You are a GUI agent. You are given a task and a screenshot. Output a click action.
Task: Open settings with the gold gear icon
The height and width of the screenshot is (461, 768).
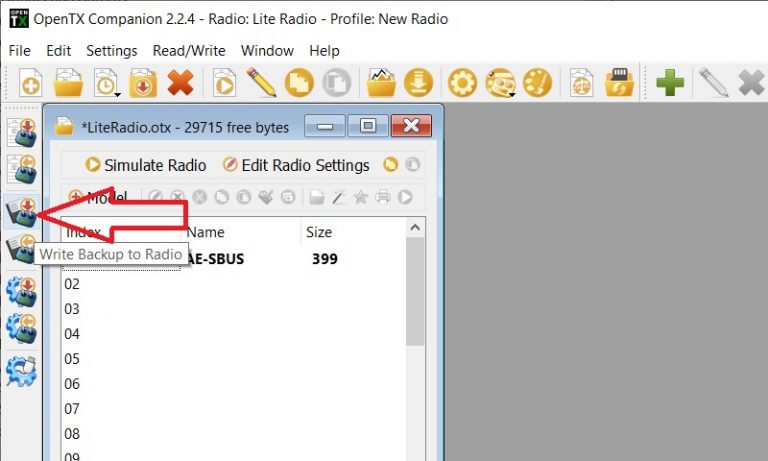[462, 83]
